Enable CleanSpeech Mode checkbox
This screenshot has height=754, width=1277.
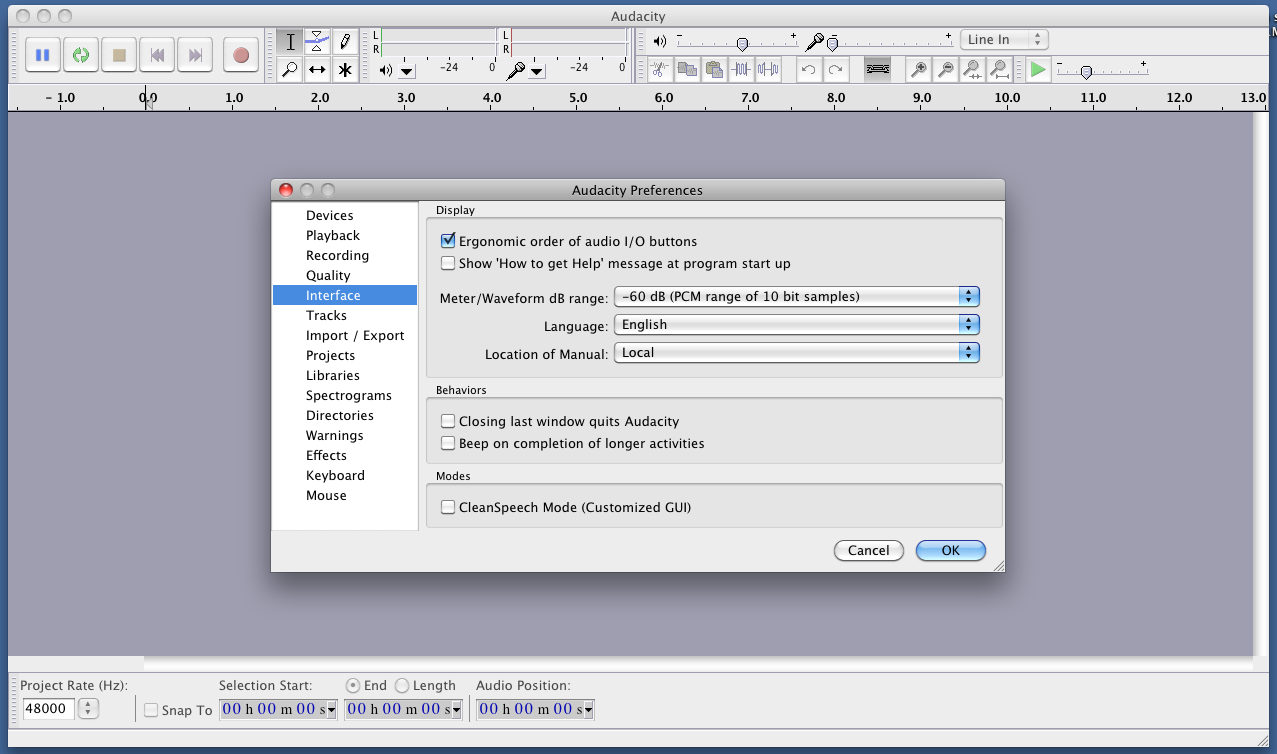pyautogui.click(x=448, y=507)
